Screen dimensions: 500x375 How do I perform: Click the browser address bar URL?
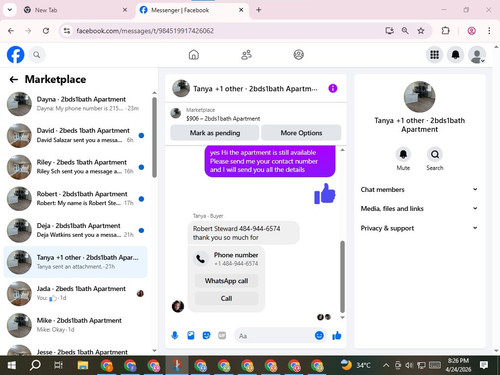pos(145,31)
